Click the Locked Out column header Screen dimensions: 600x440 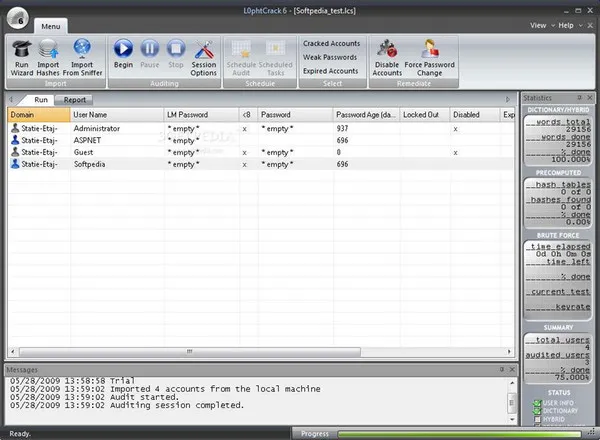click(424, 115)
